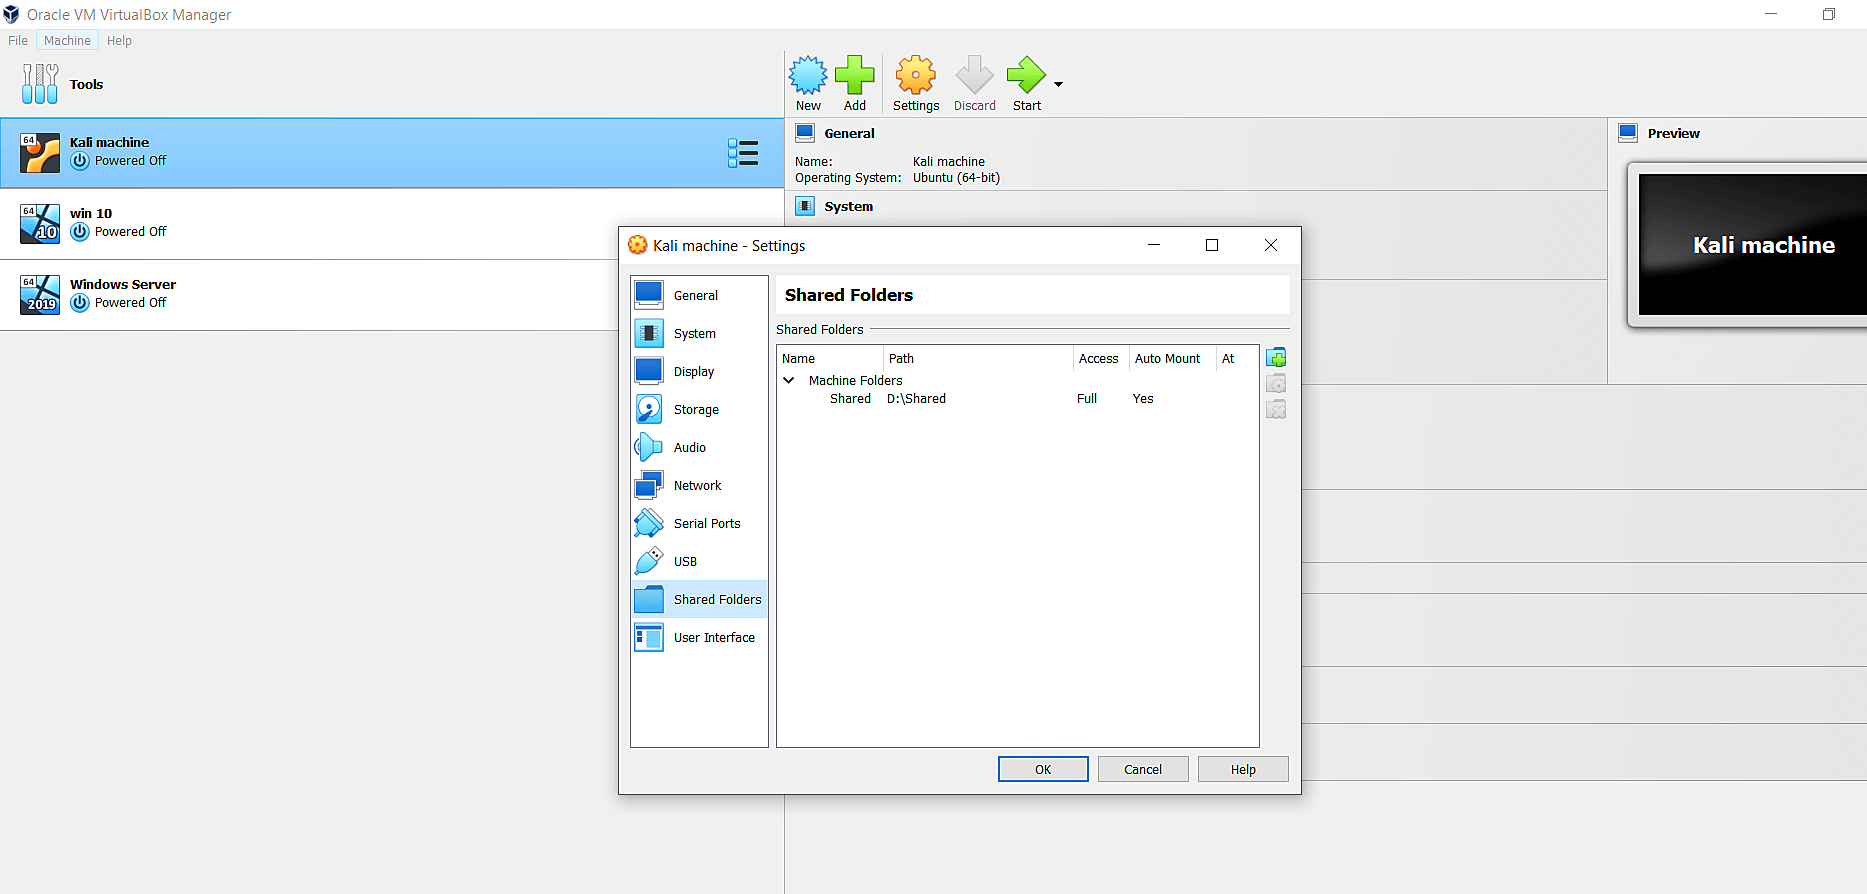Click the VirtualBox Manager title bar icon
This screenshot has height=894, width=1867.
point(11,14)
